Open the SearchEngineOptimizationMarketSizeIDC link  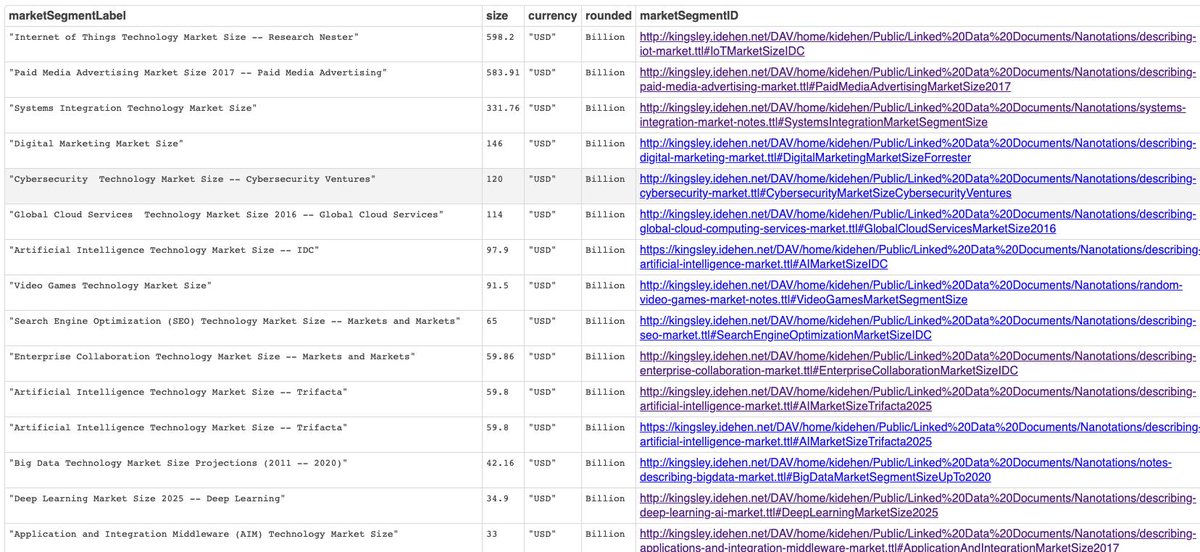[917, 327]
